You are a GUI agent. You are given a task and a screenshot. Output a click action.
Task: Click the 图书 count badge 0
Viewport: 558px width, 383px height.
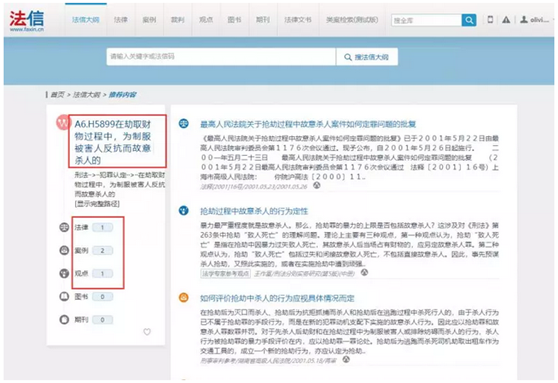pos(102,297)
